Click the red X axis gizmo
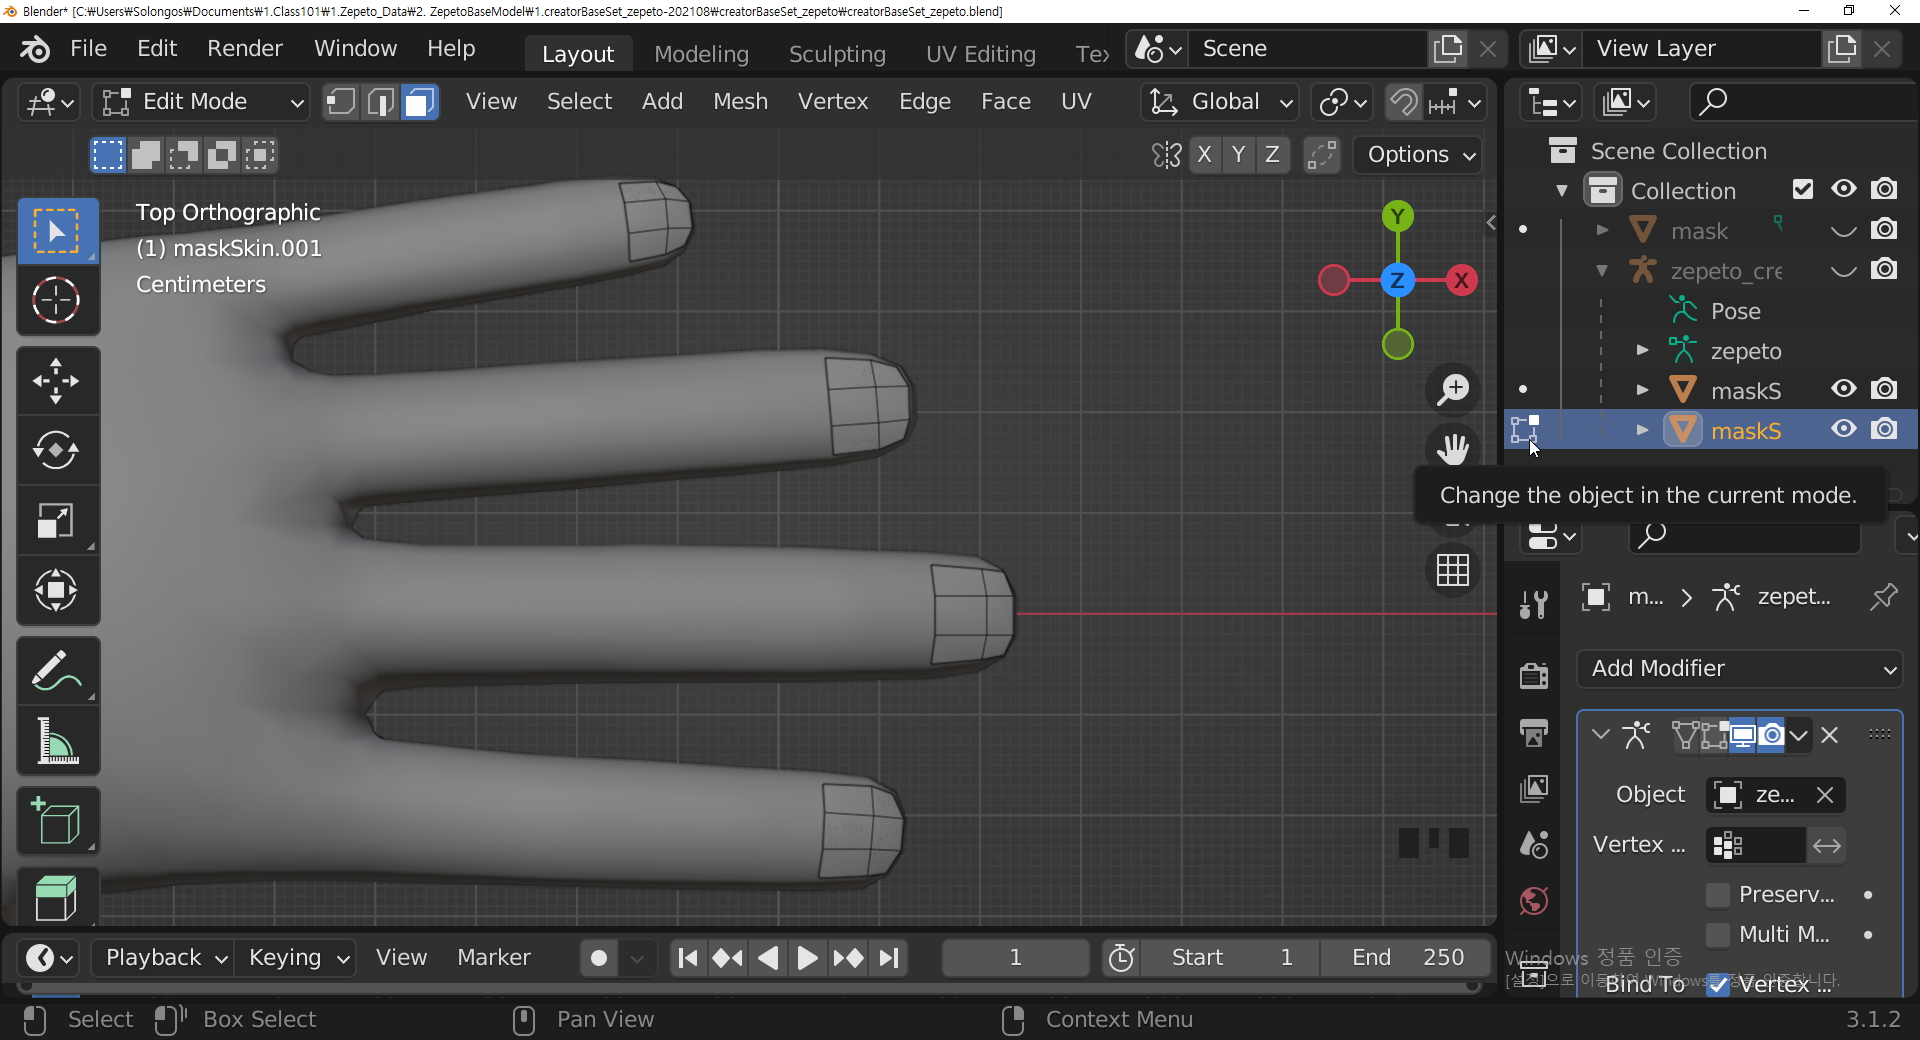 [1461, 280]
